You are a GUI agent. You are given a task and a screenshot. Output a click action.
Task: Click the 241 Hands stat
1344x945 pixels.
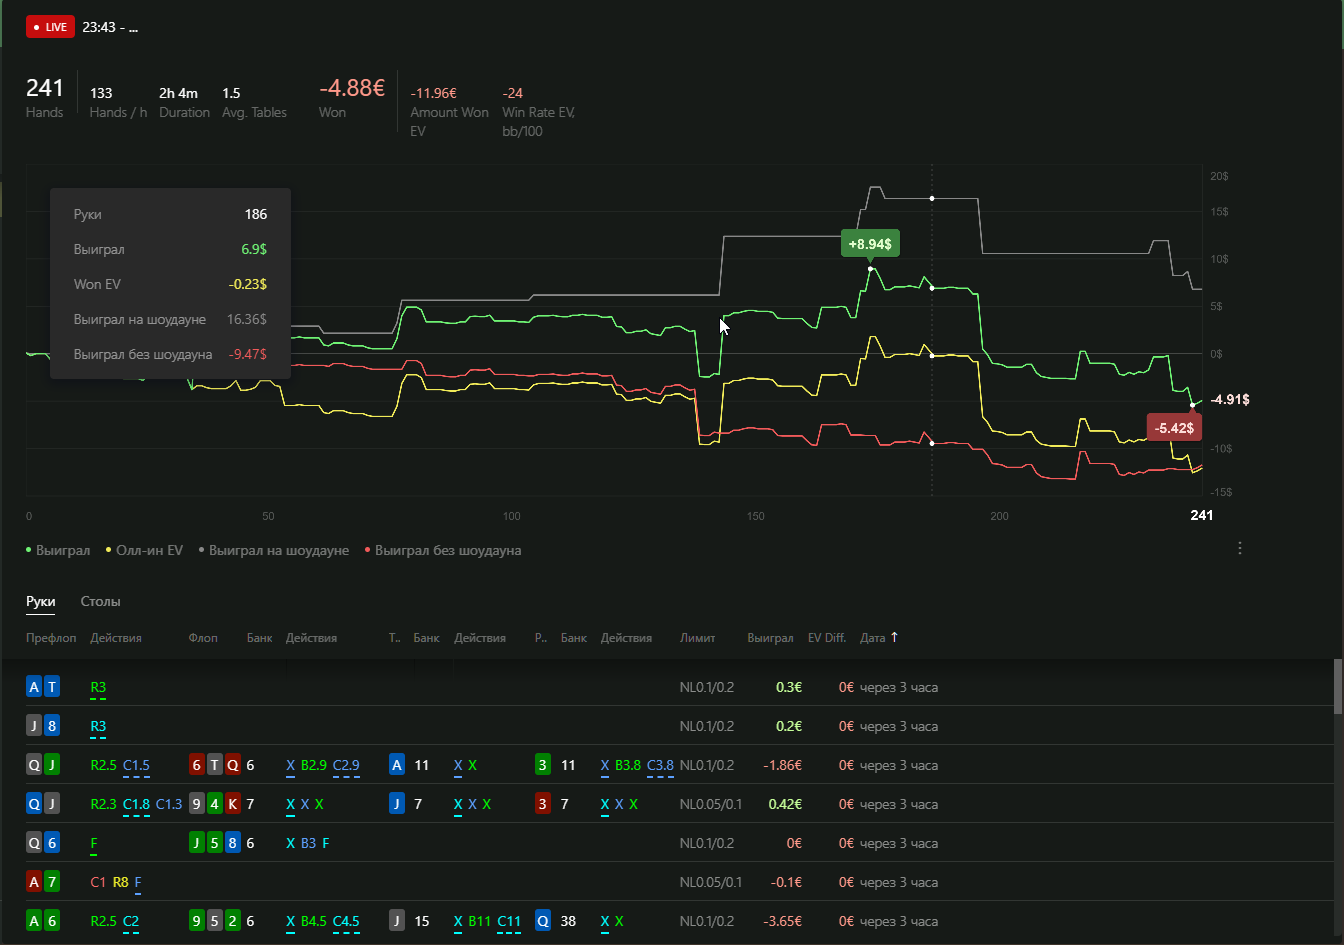point(45,97)
